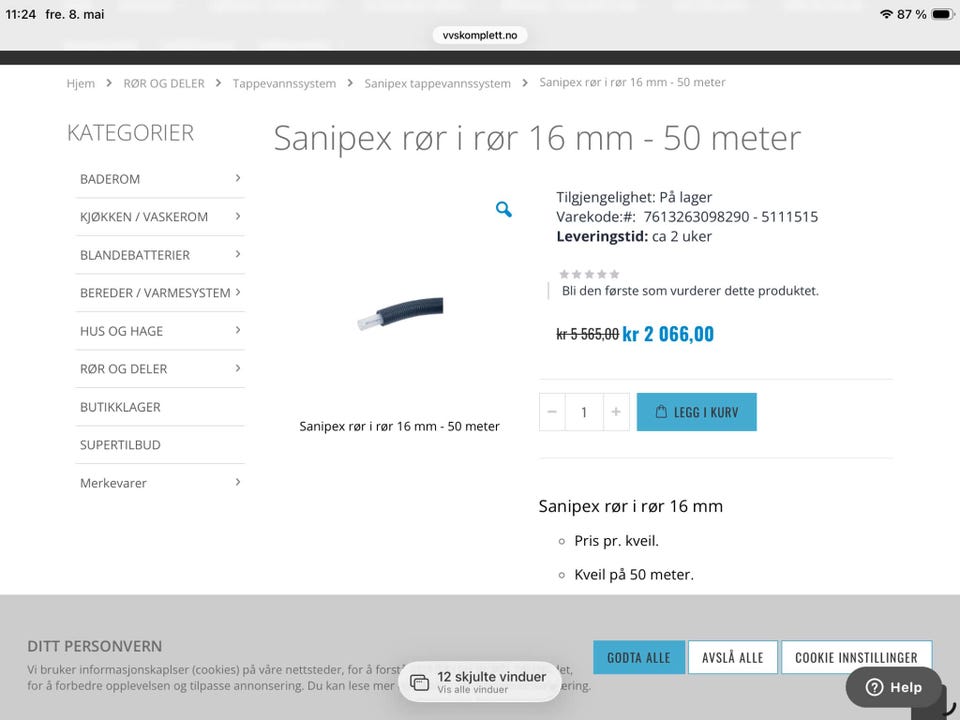The width and height of the screenshot is (960, 720).
Task: Click the magnifier zoom icon on product image
Action: point(503,209)
